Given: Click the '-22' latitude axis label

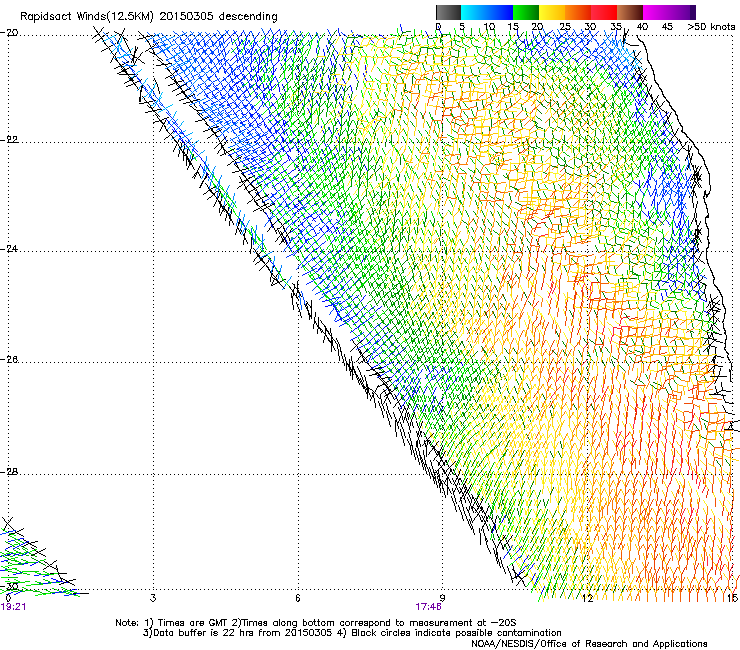Looking at the screenshot, I should click(x=9, y=139).
